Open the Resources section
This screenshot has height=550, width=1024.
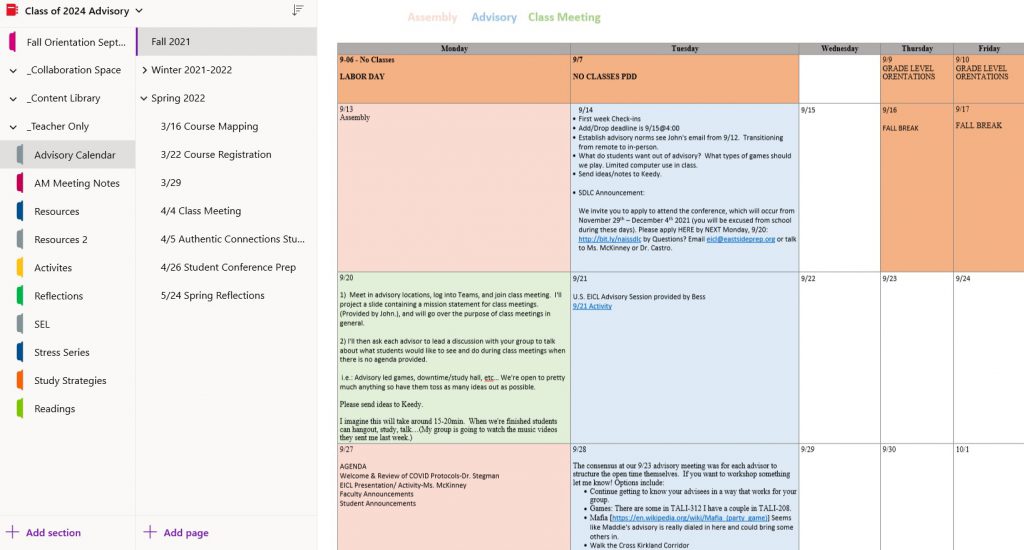[x=57, y=212]
